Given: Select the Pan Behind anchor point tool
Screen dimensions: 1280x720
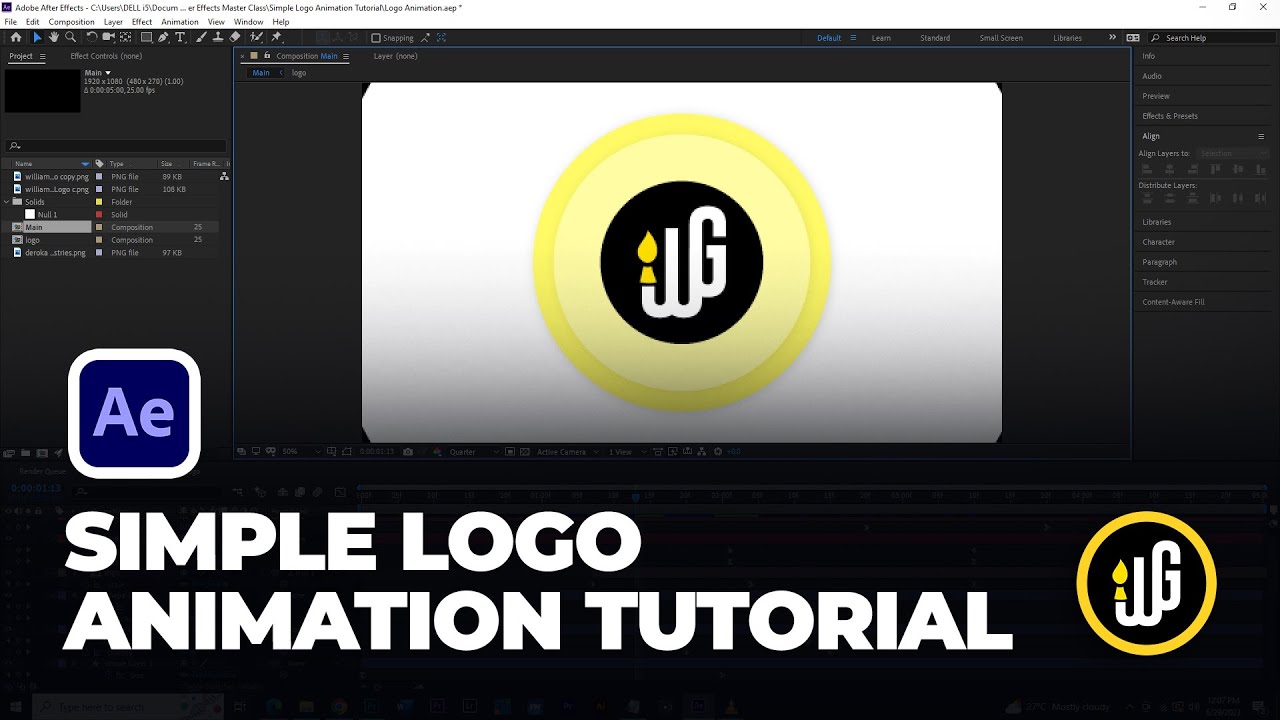Looking at the screenshot, I should (x=125, y=37).
